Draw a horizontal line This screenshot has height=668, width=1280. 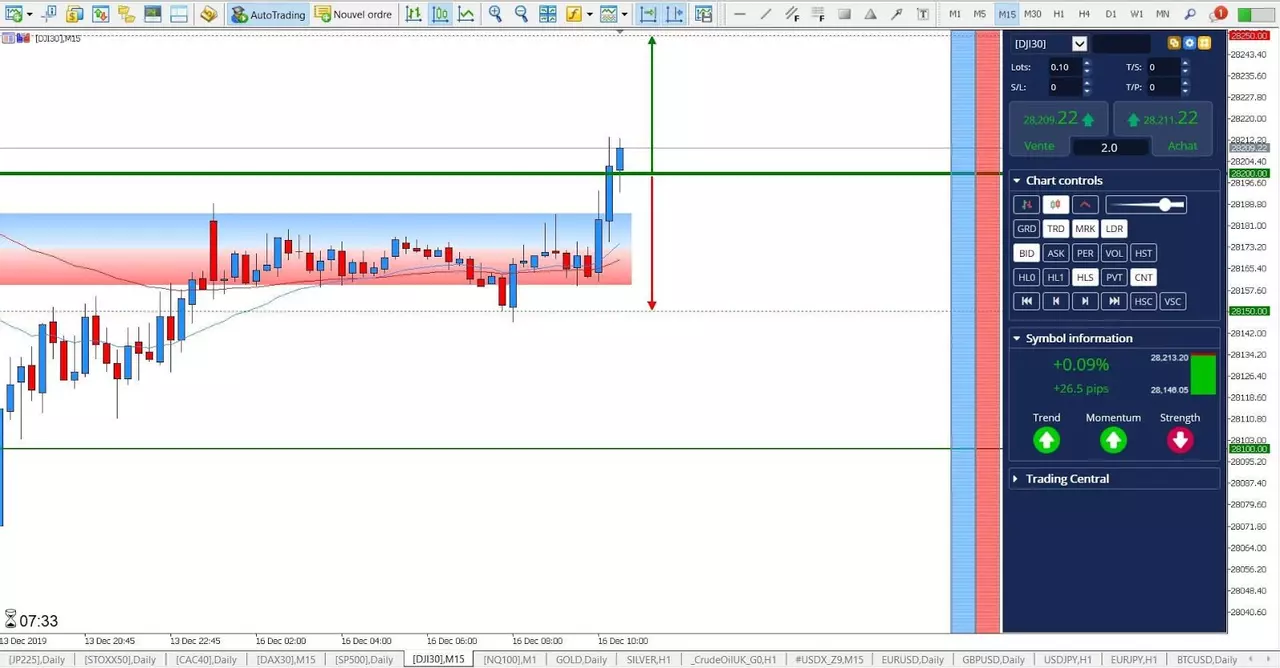[x=740, y=15]
